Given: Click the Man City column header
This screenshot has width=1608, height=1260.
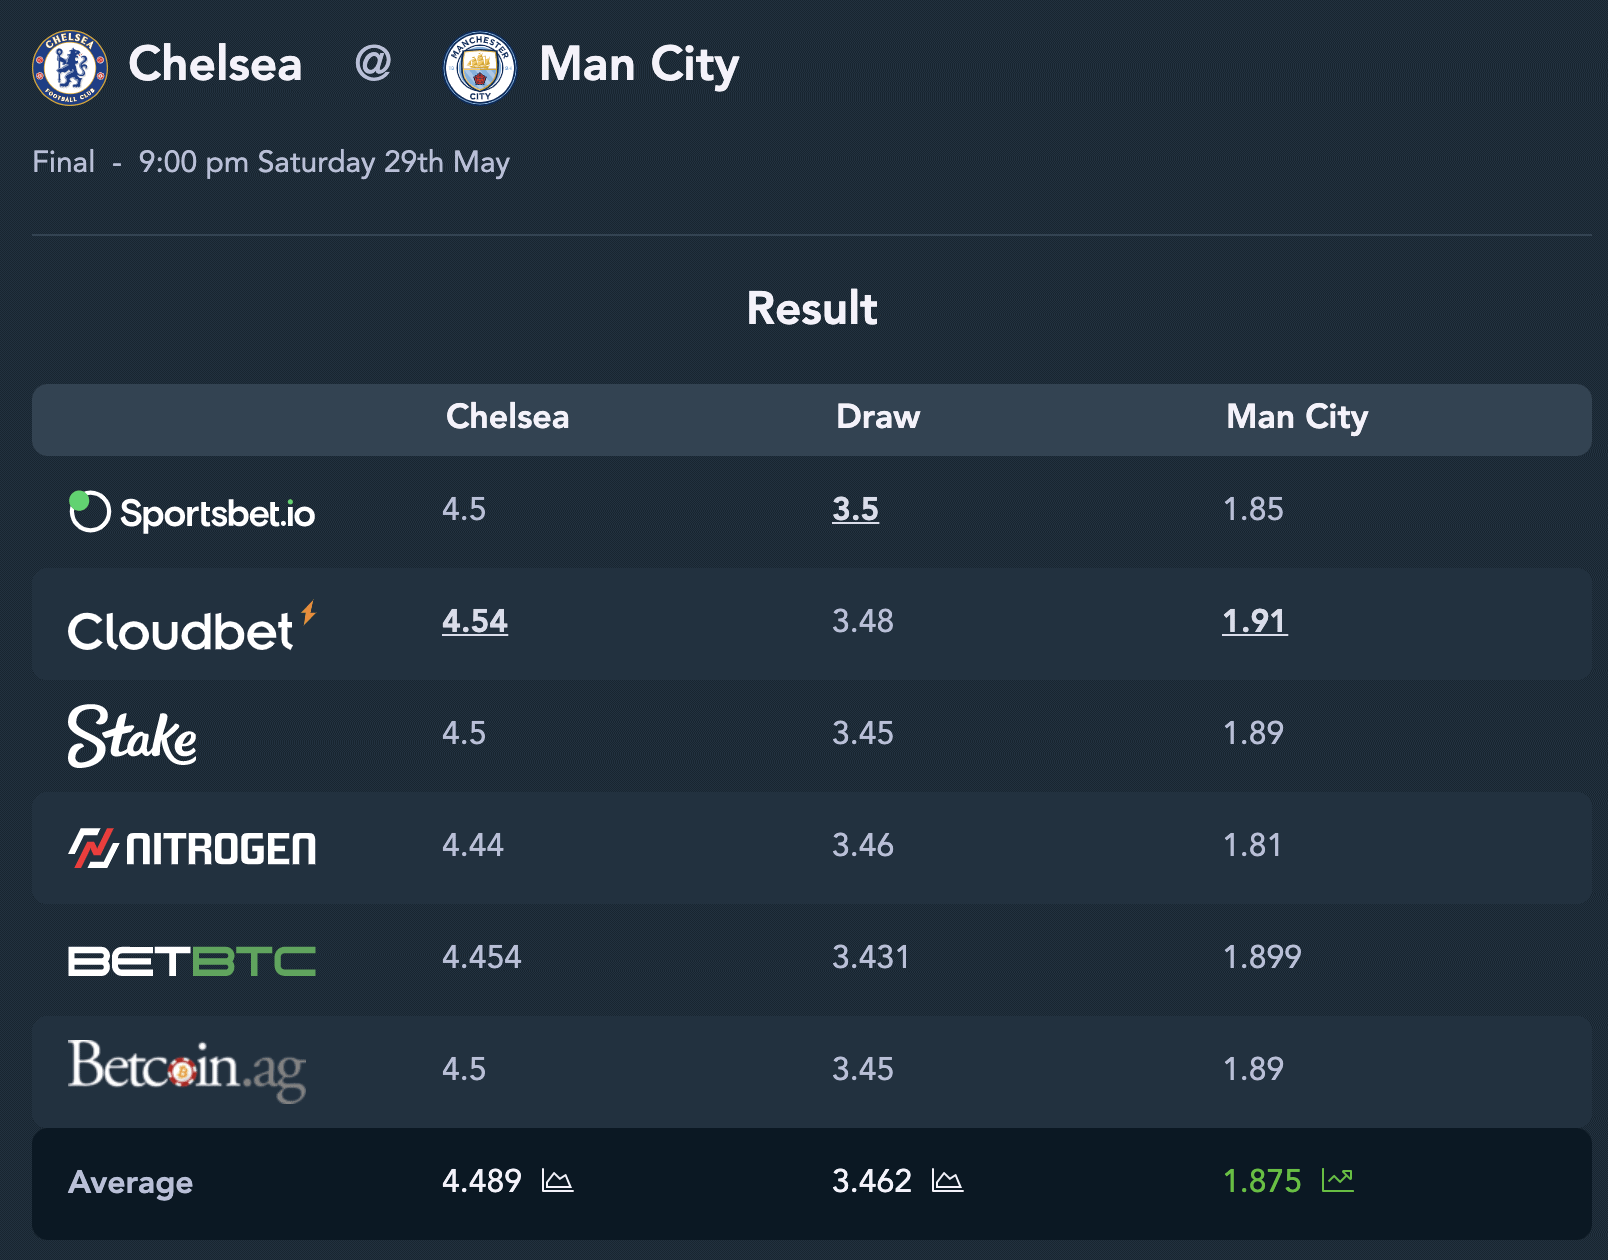Looking at the screenshot, I should coord(1297,417).
